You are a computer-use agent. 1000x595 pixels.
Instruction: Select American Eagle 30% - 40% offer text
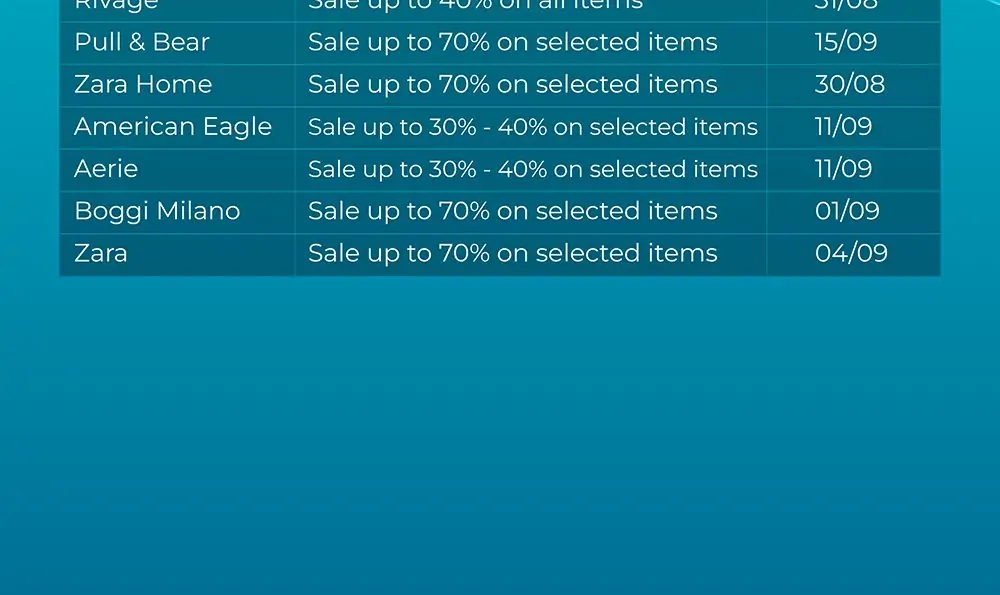tap(533, 127)
